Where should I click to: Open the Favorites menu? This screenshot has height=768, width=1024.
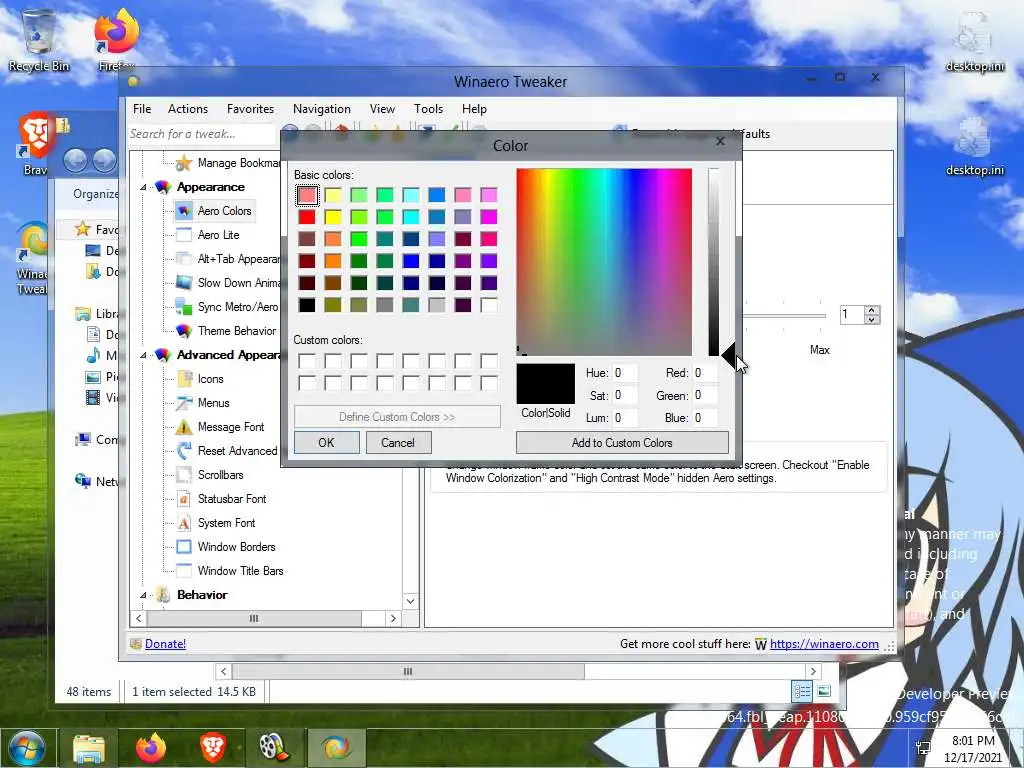pos(250,109)
